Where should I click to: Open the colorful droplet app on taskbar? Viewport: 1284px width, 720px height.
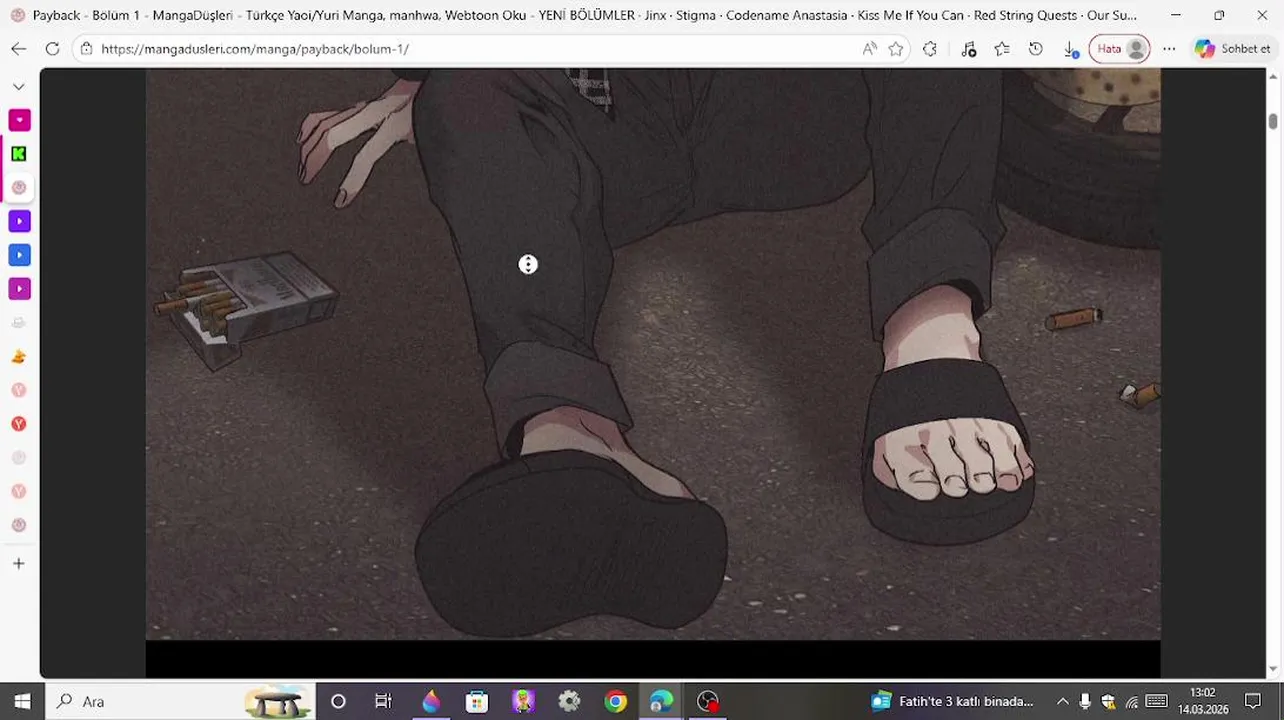coord(431,702)
